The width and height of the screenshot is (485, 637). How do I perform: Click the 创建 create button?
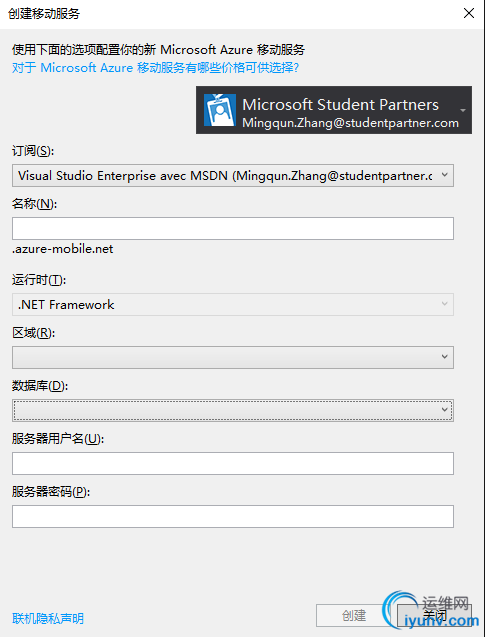click(353, 615)
